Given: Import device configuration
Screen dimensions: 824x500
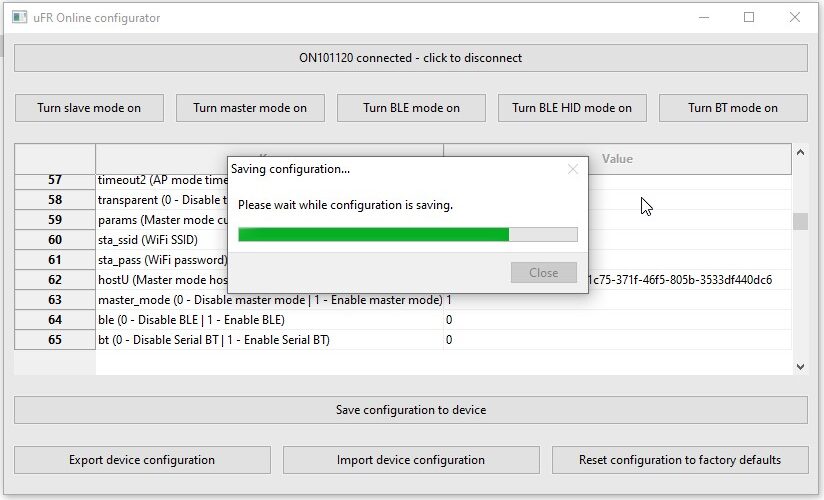Looking at the screenshot, I should 411,460.
